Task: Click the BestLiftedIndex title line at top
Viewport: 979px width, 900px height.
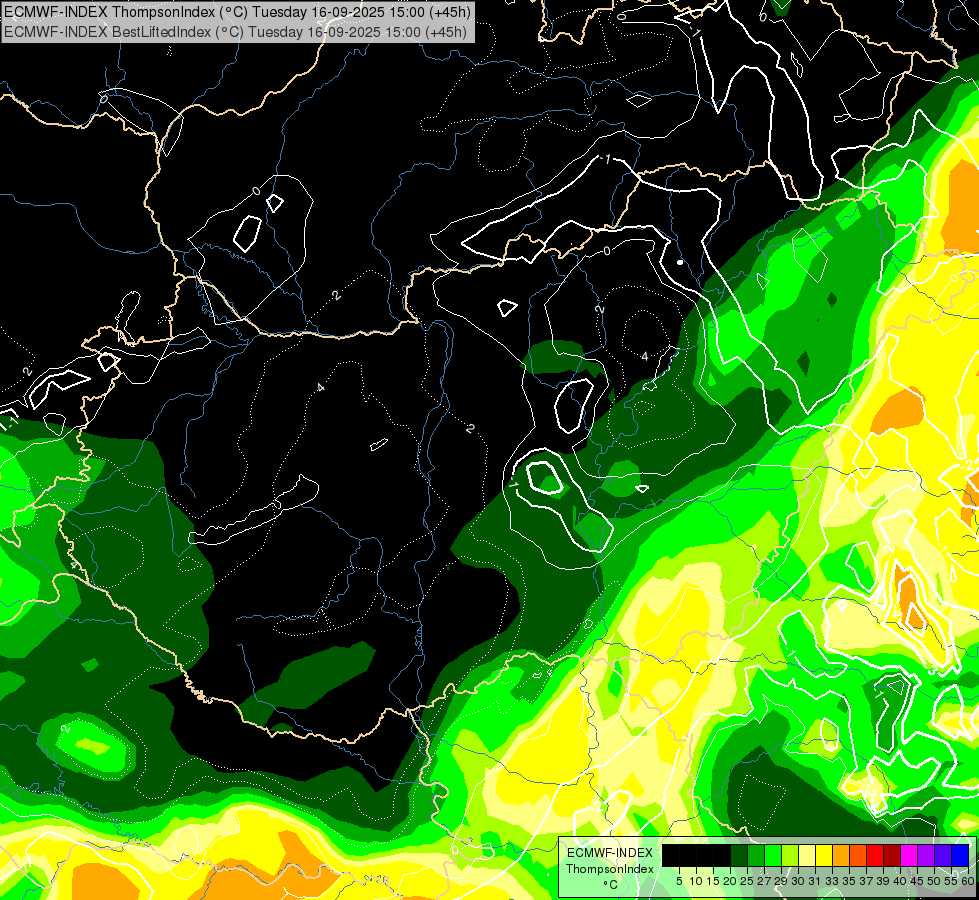Action: tap(235, 31)
